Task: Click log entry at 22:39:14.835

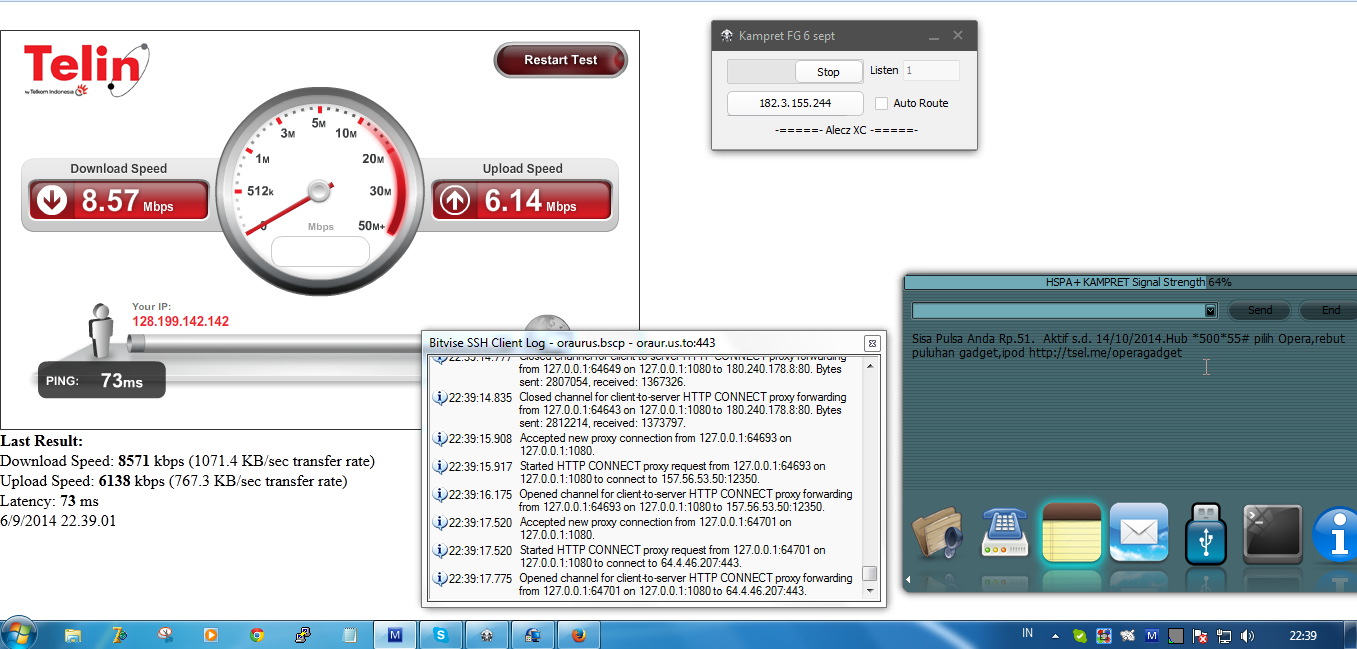Action: point(644,410)
